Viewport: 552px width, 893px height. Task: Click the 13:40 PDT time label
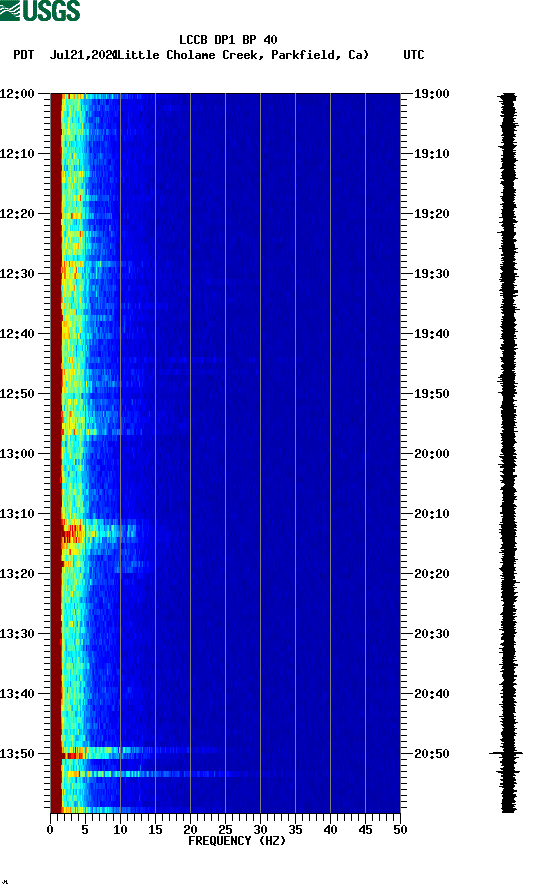[x=17, y=693]
